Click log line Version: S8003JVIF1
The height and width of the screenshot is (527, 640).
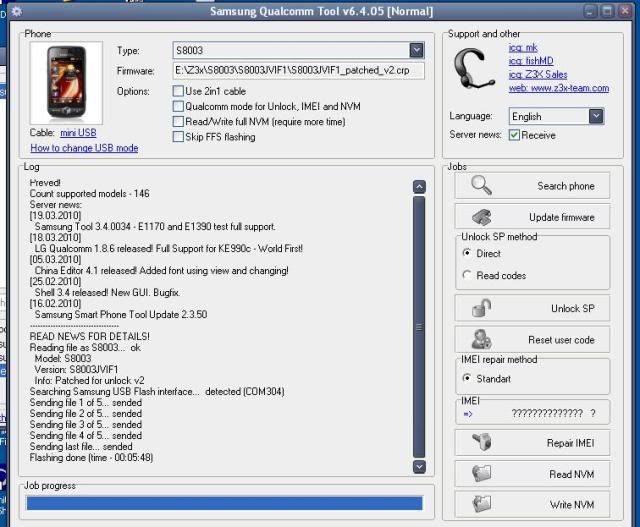76,369
